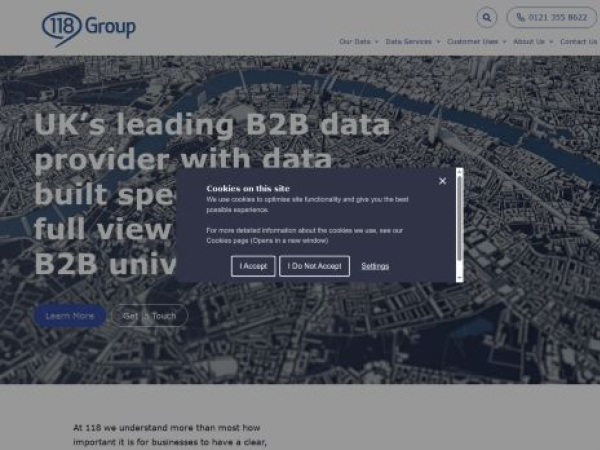Click the cookie dialog scroll down arrow
This screenshot has height=450, width=600.
coord(460,278)
